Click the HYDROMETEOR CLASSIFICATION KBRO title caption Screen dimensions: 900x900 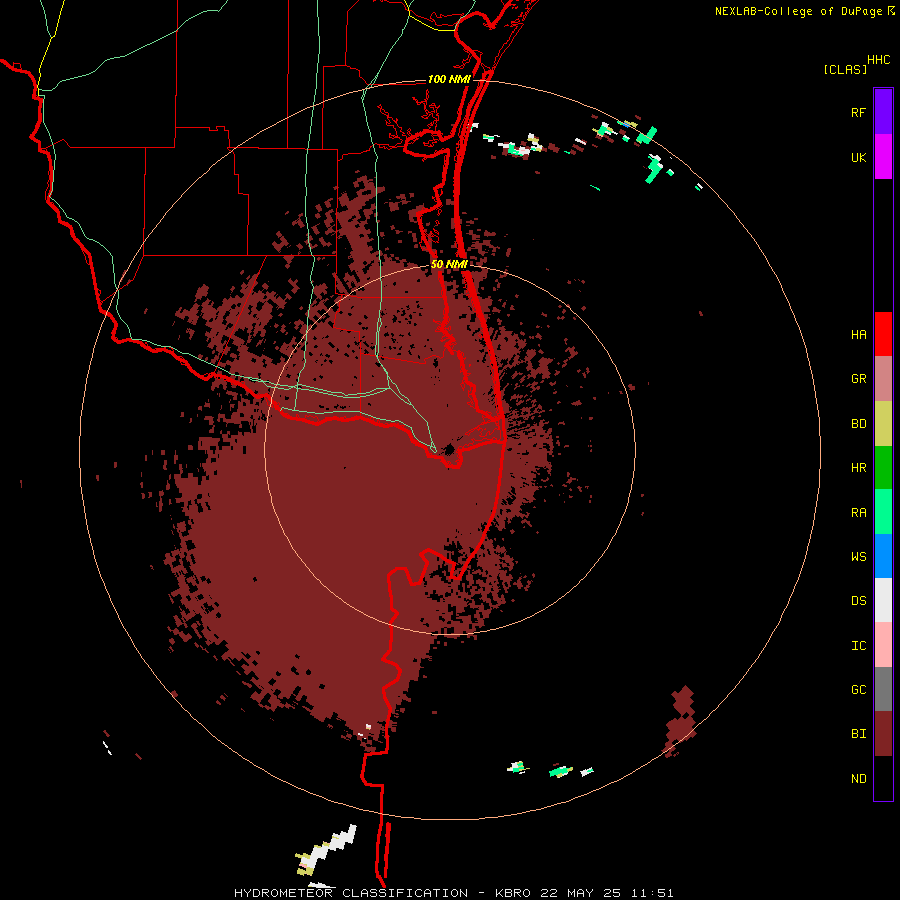point(453,893)
